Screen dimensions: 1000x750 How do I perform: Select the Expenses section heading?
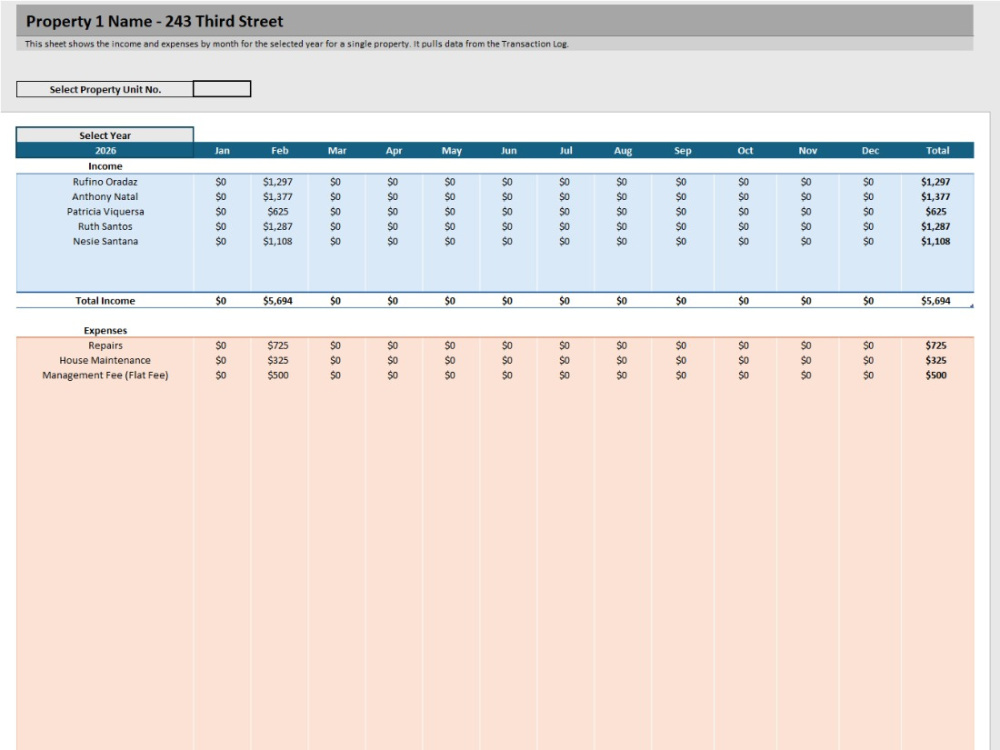point(105,330)
